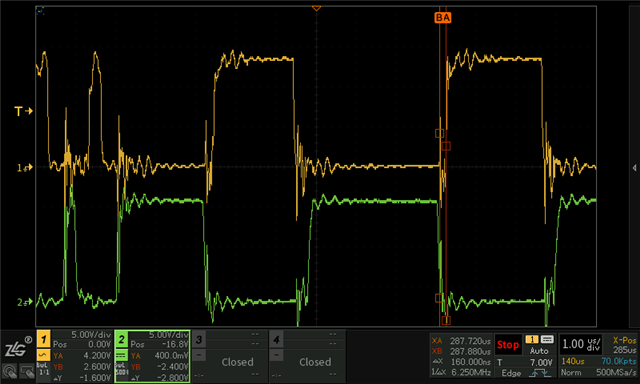Image resolution: width=640 pixels, height=384 pixels.
Task: Adjust trigger level T 7.00V
Action: click(x=526, y=362)
